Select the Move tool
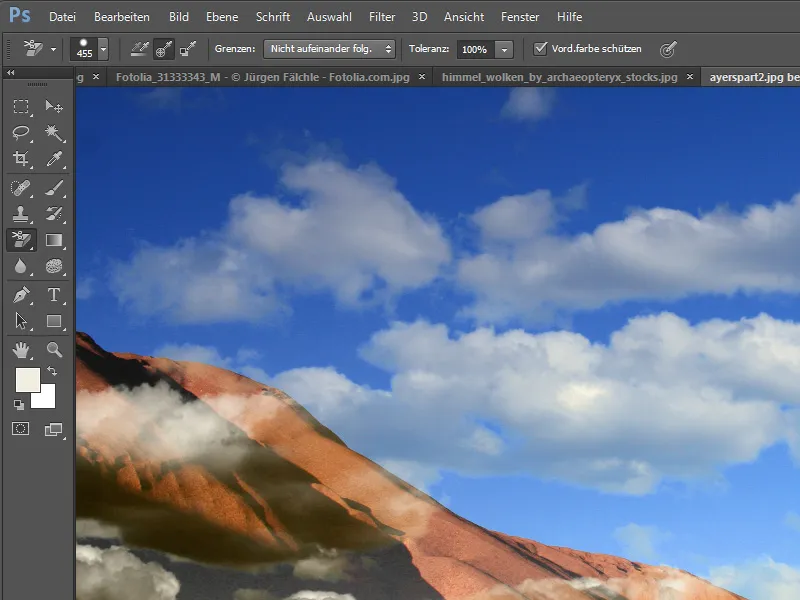 coord(54,106)
